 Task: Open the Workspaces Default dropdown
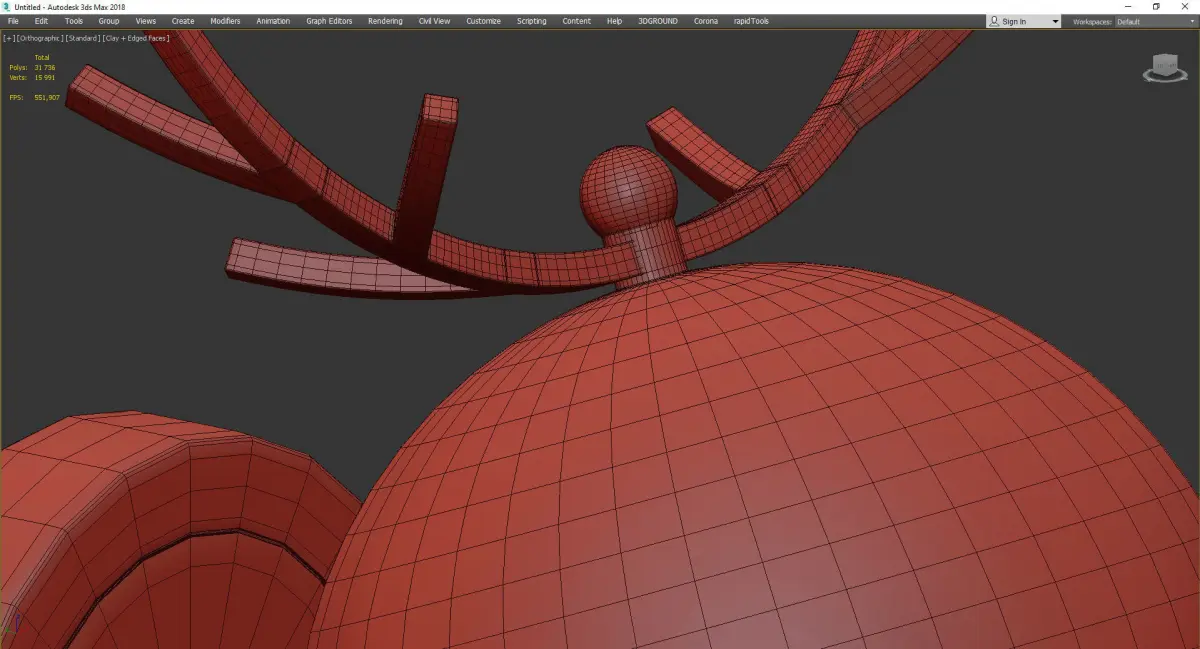[1154, 21]
